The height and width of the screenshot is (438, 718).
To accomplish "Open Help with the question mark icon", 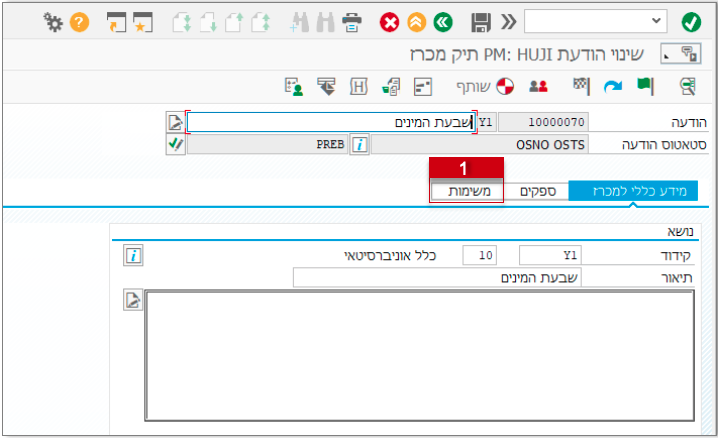I will [79, 21].
